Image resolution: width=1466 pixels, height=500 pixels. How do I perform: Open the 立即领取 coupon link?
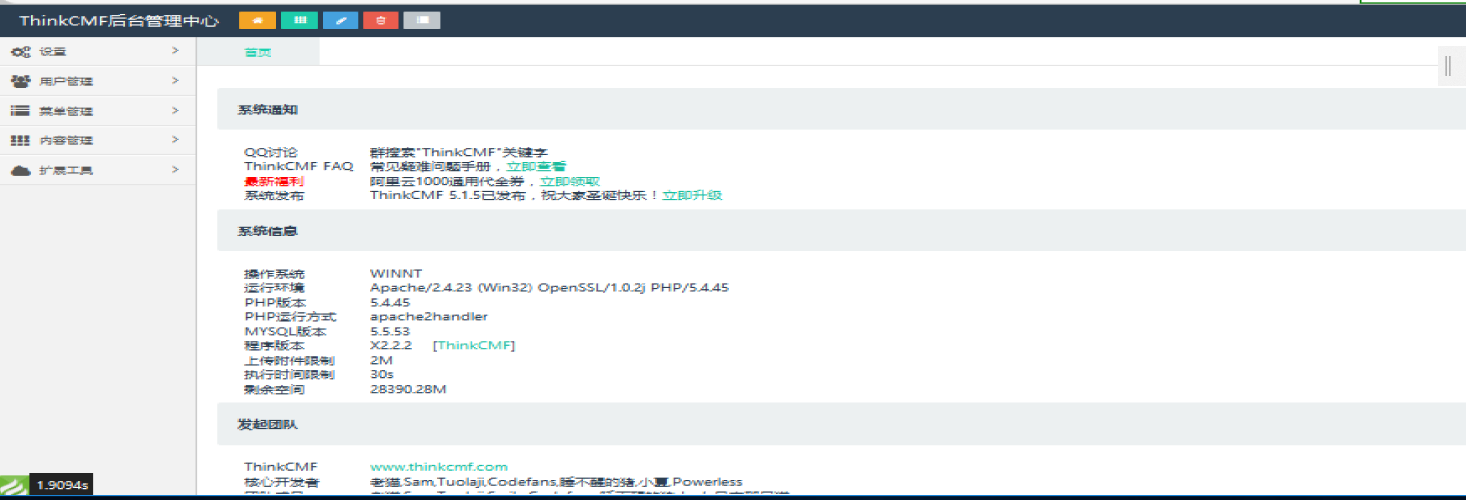pyautogui.click(x=570, y=181)
